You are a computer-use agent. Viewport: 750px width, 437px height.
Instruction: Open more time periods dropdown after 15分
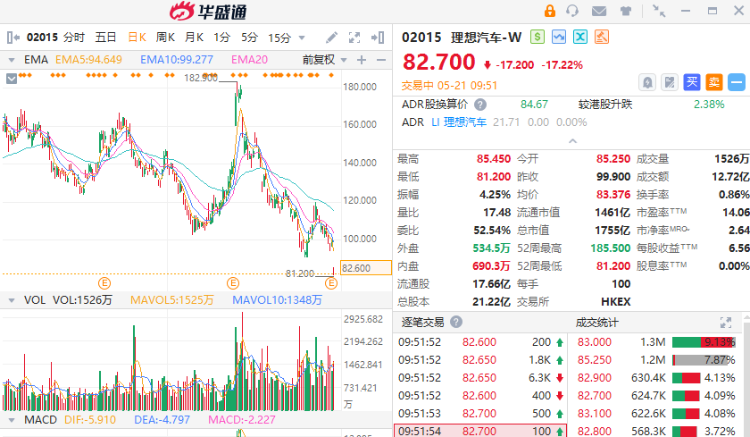click(x=301, y=38)
